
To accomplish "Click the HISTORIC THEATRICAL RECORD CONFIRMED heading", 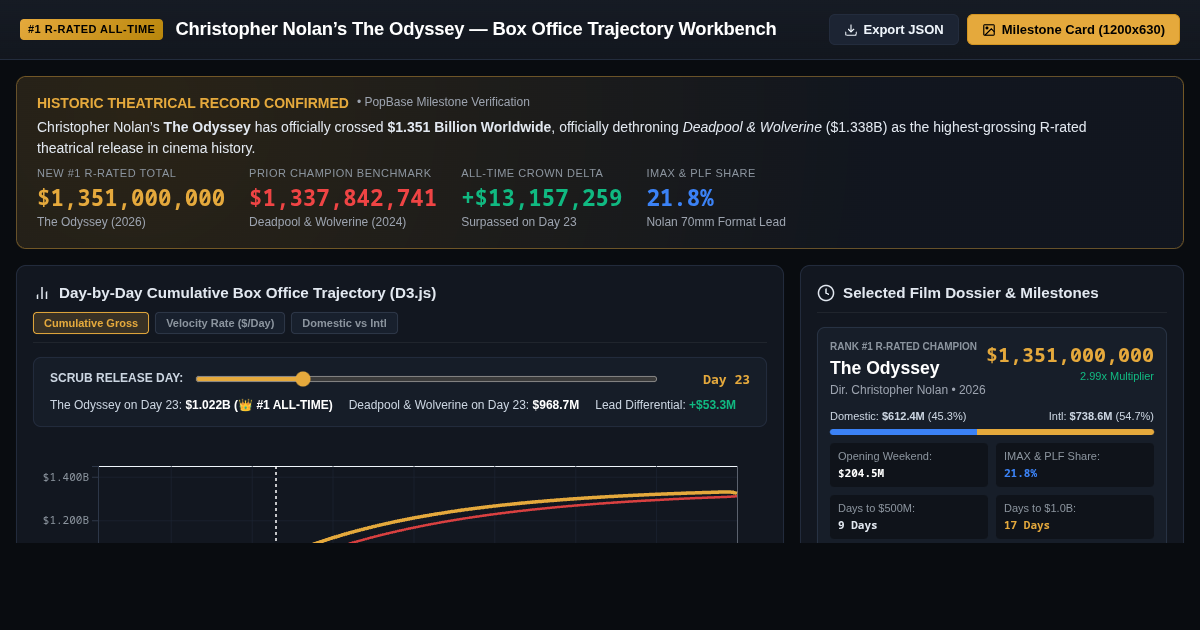I will [193, 103].
